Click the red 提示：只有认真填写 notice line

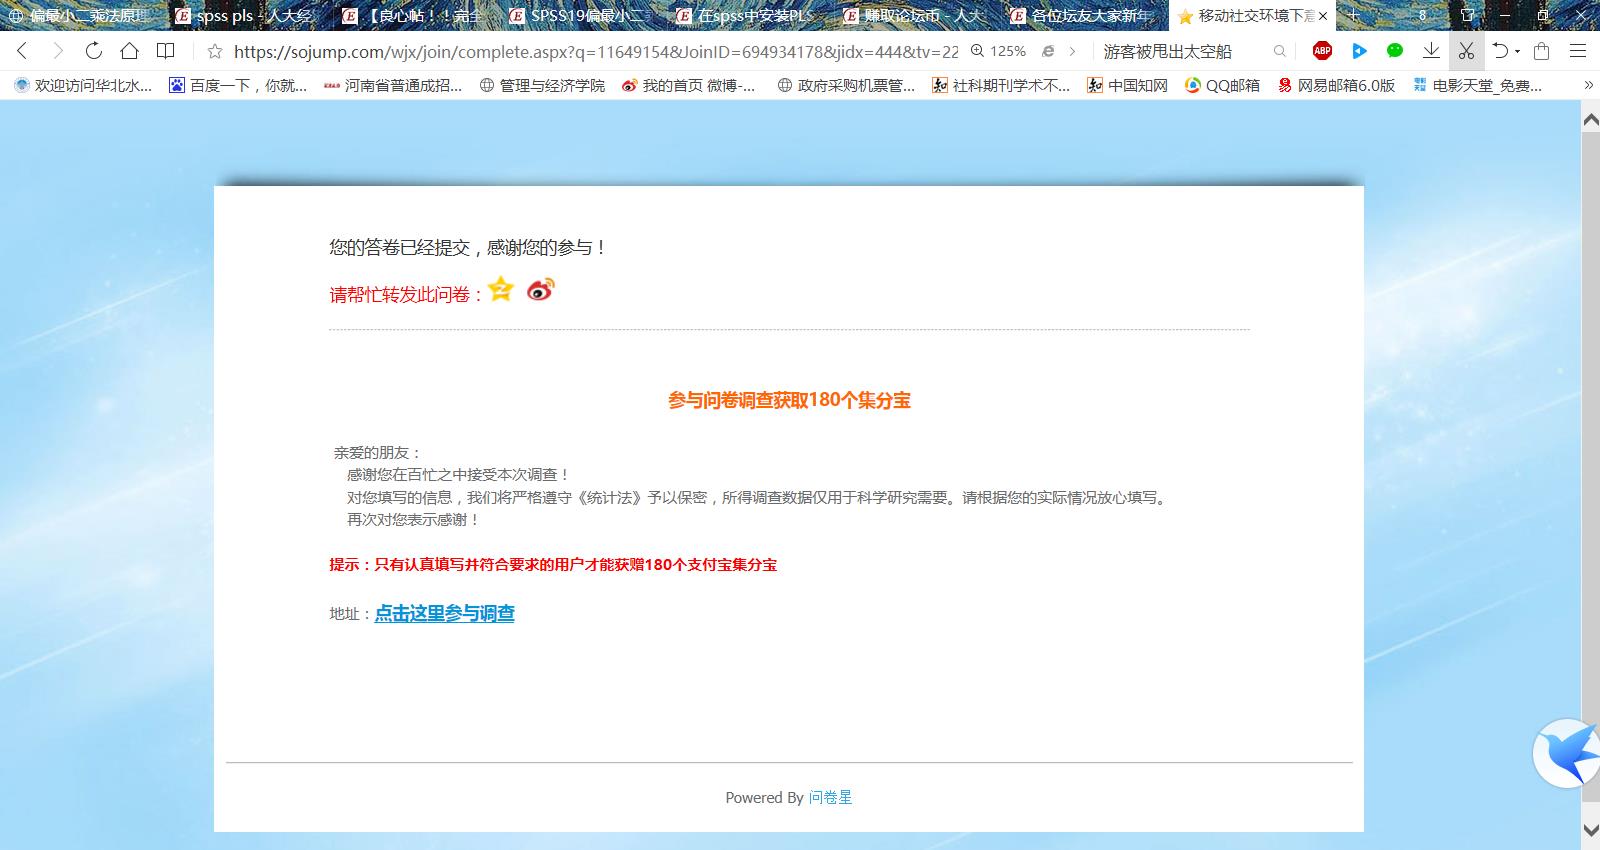553,564
